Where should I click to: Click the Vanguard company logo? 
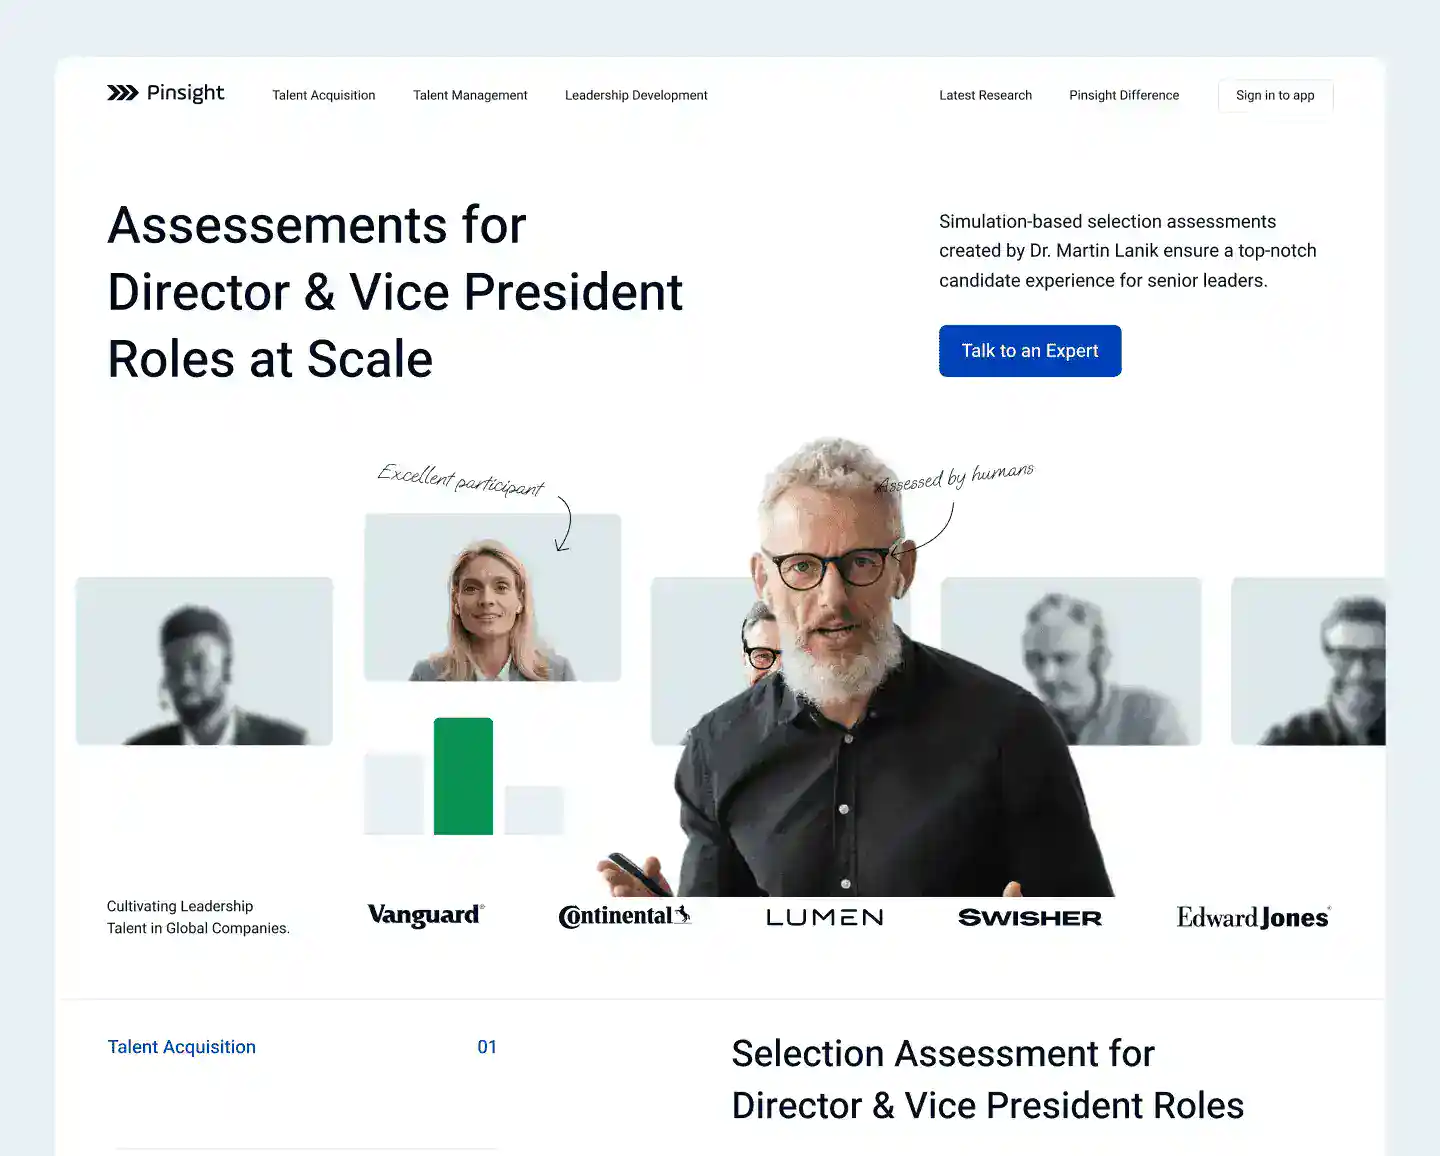[x=426, y=916]
